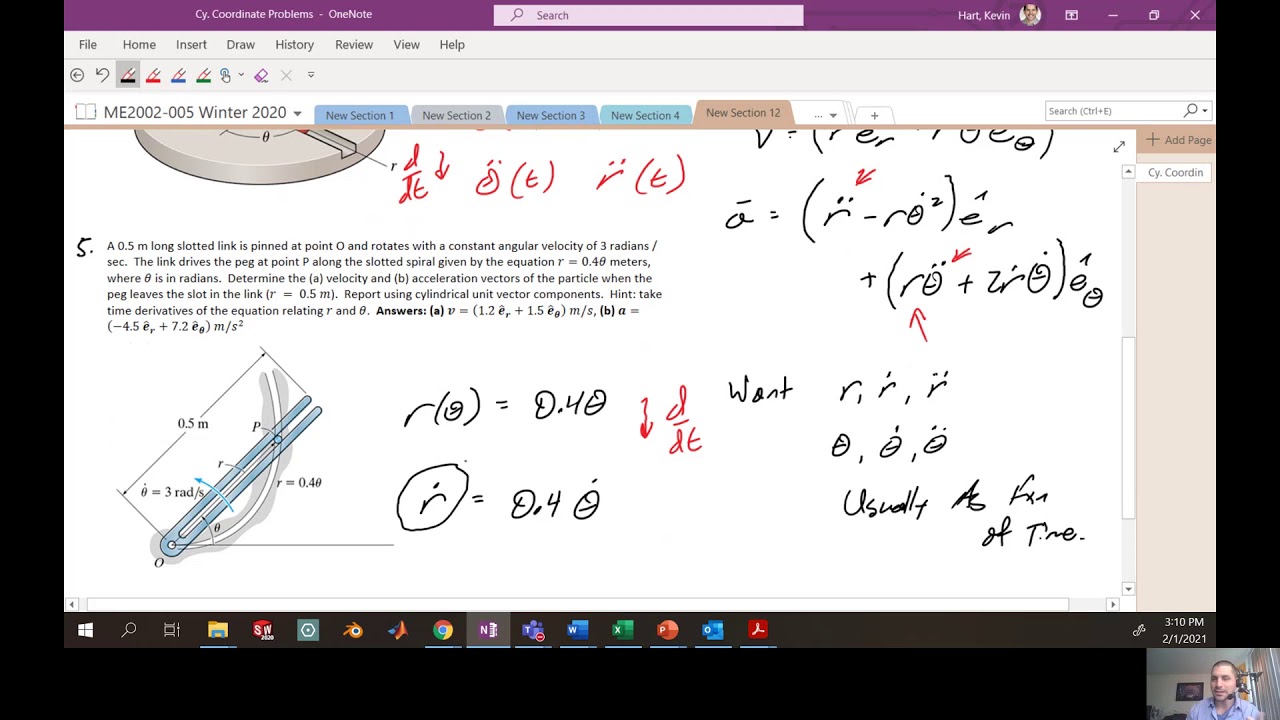This screenshot has height=720, width=1280.
Task: Switch to New Section 2 tab
Action: pyautogui.click(x=456, y=115)
